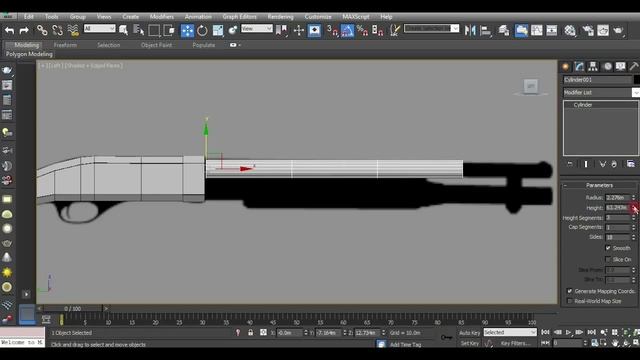The width and height of the screenshot is (640, 360).
Task: Click the Add Time Tag field
Action: click(405, 344)
